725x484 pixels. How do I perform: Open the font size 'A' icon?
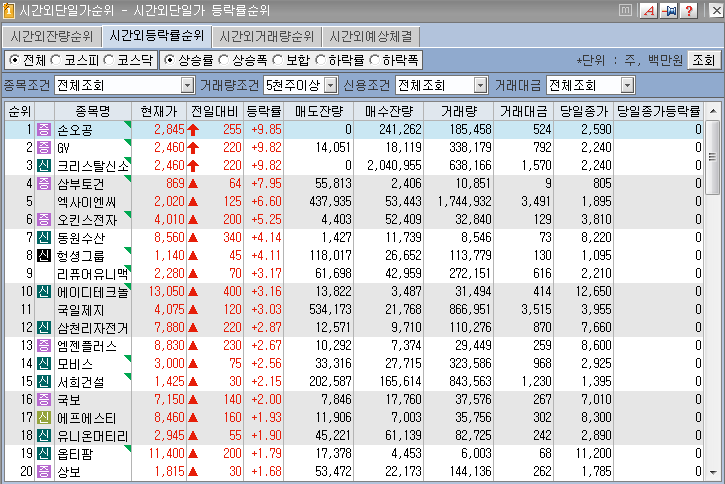click(x=649, y=11)
